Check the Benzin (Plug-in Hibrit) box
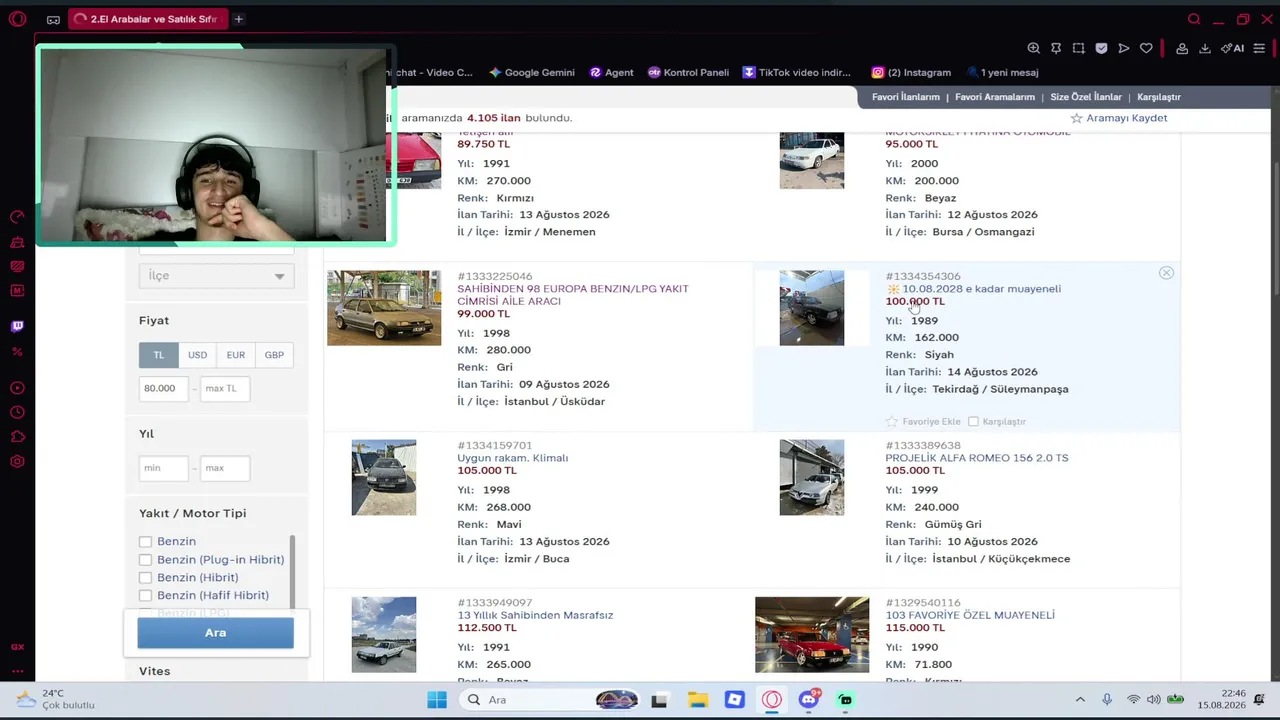This screenshot has width=1280, height=720. pos(145,560)
